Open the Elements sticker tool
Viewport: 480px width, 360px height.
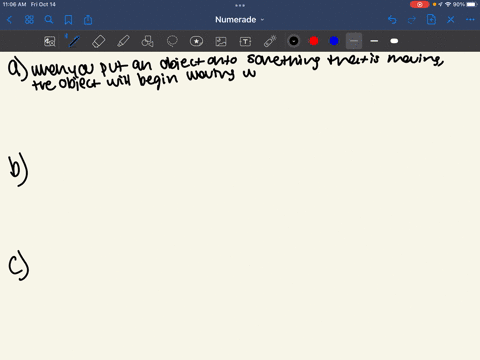(x=196, y=41)
